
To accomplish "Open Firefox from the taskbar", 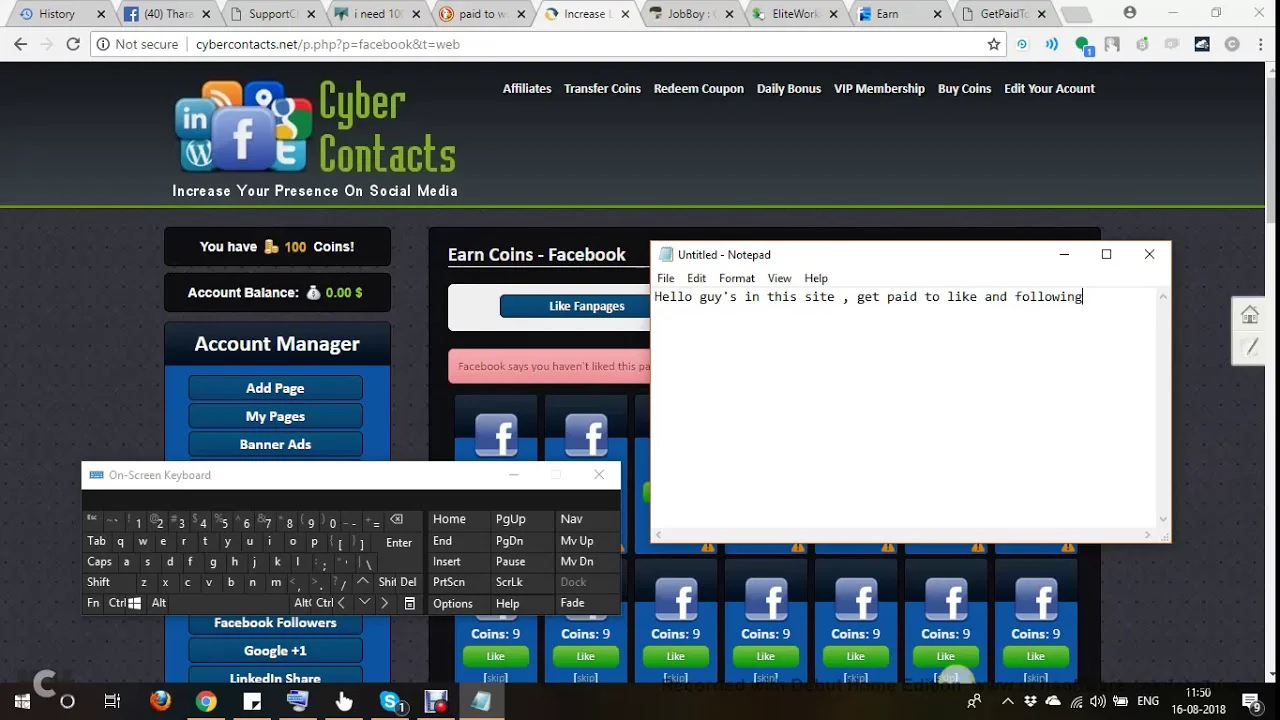I will pos(160,701).
